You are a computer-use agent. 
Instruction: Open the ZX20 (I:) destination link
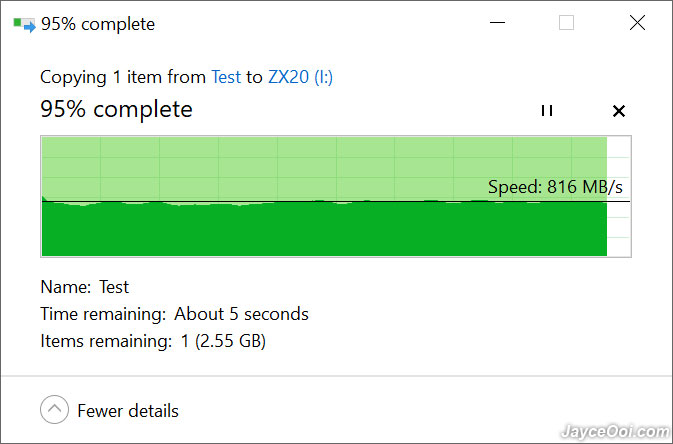pyautogui.click(x=300, y=77)
